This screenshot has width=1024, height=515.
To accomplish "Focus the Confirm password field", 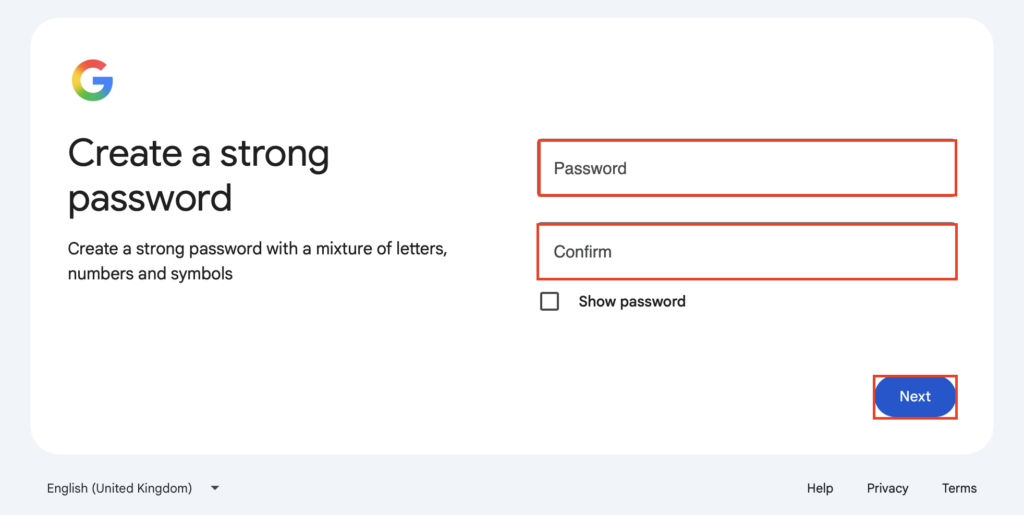I will (x=747, y=251).
